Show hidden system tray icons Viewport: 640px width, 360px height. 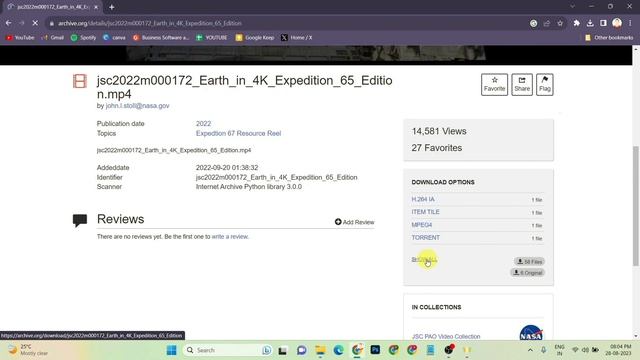530,350
